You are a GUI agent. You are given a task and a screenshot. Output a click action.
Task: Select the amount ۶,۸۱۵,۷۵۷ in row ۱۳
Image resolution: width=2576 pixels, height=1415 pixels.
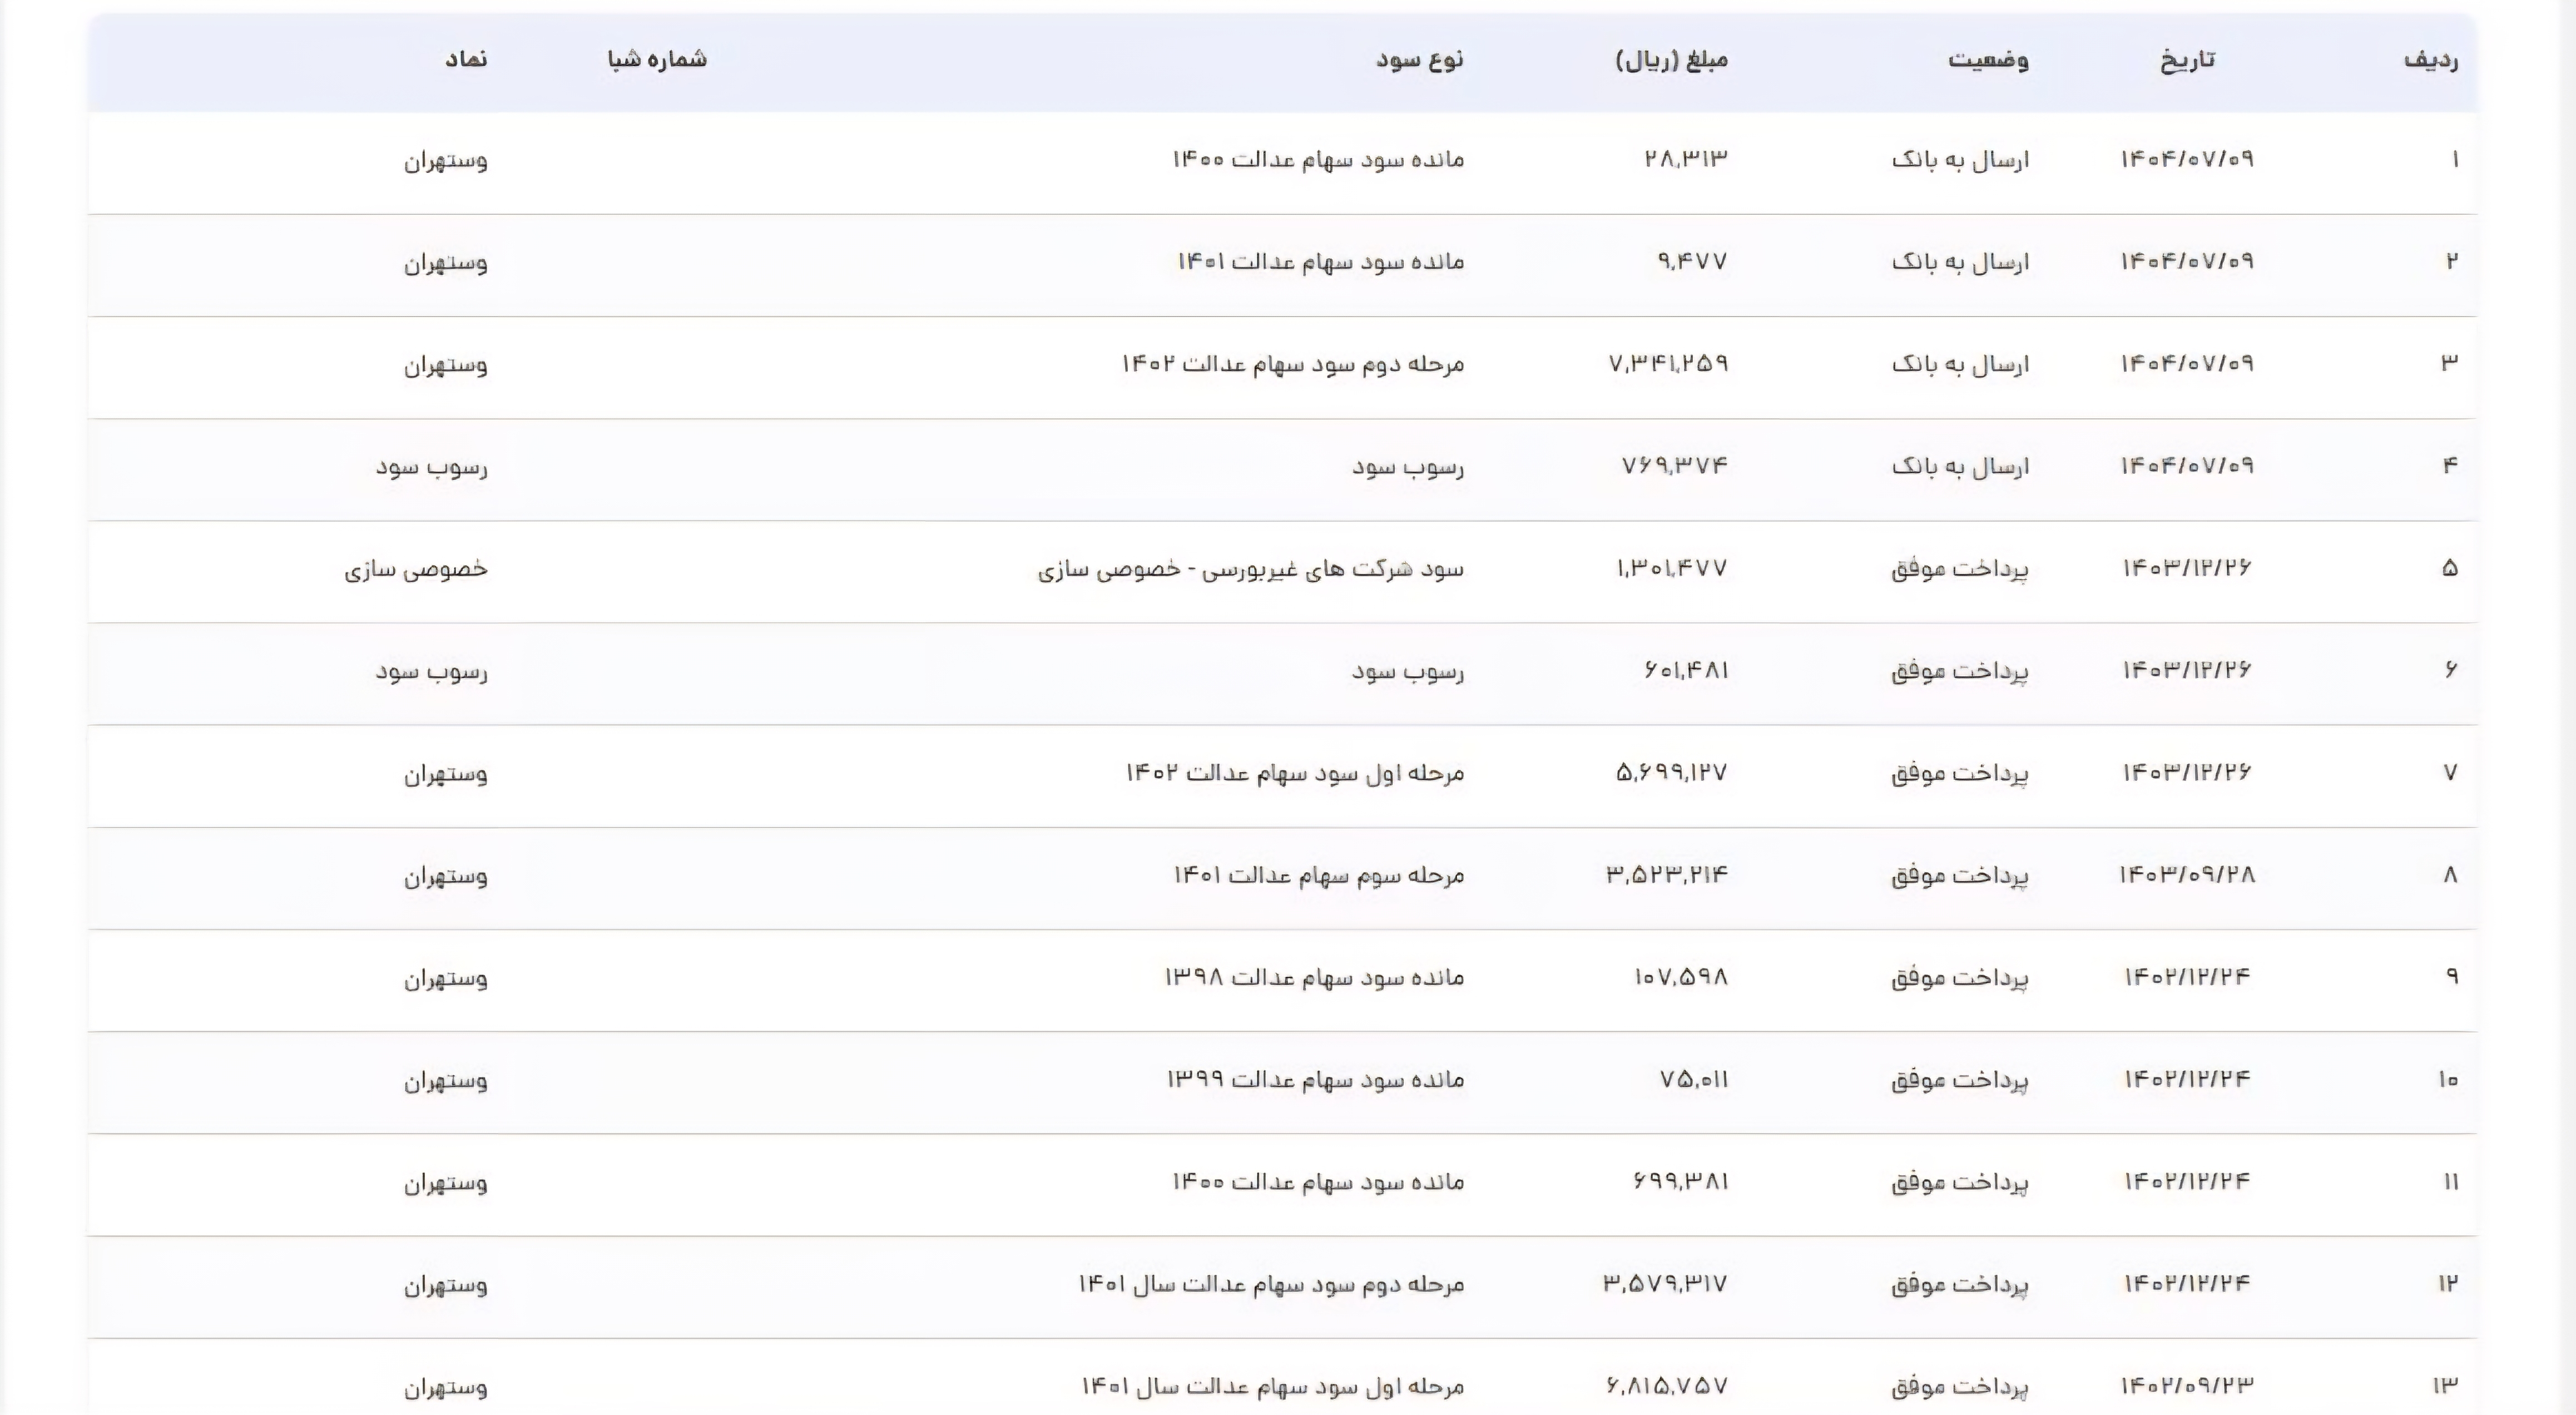tap(1666, 1386)
